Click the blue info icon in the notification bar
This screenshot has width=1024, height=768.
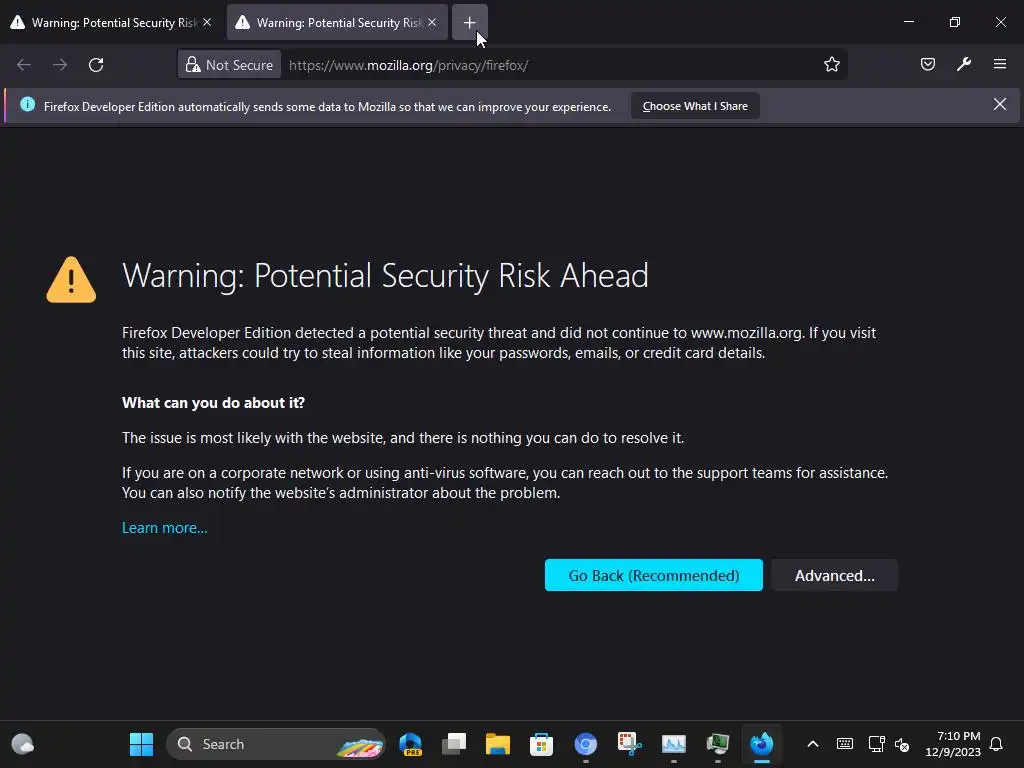(27, 104)
